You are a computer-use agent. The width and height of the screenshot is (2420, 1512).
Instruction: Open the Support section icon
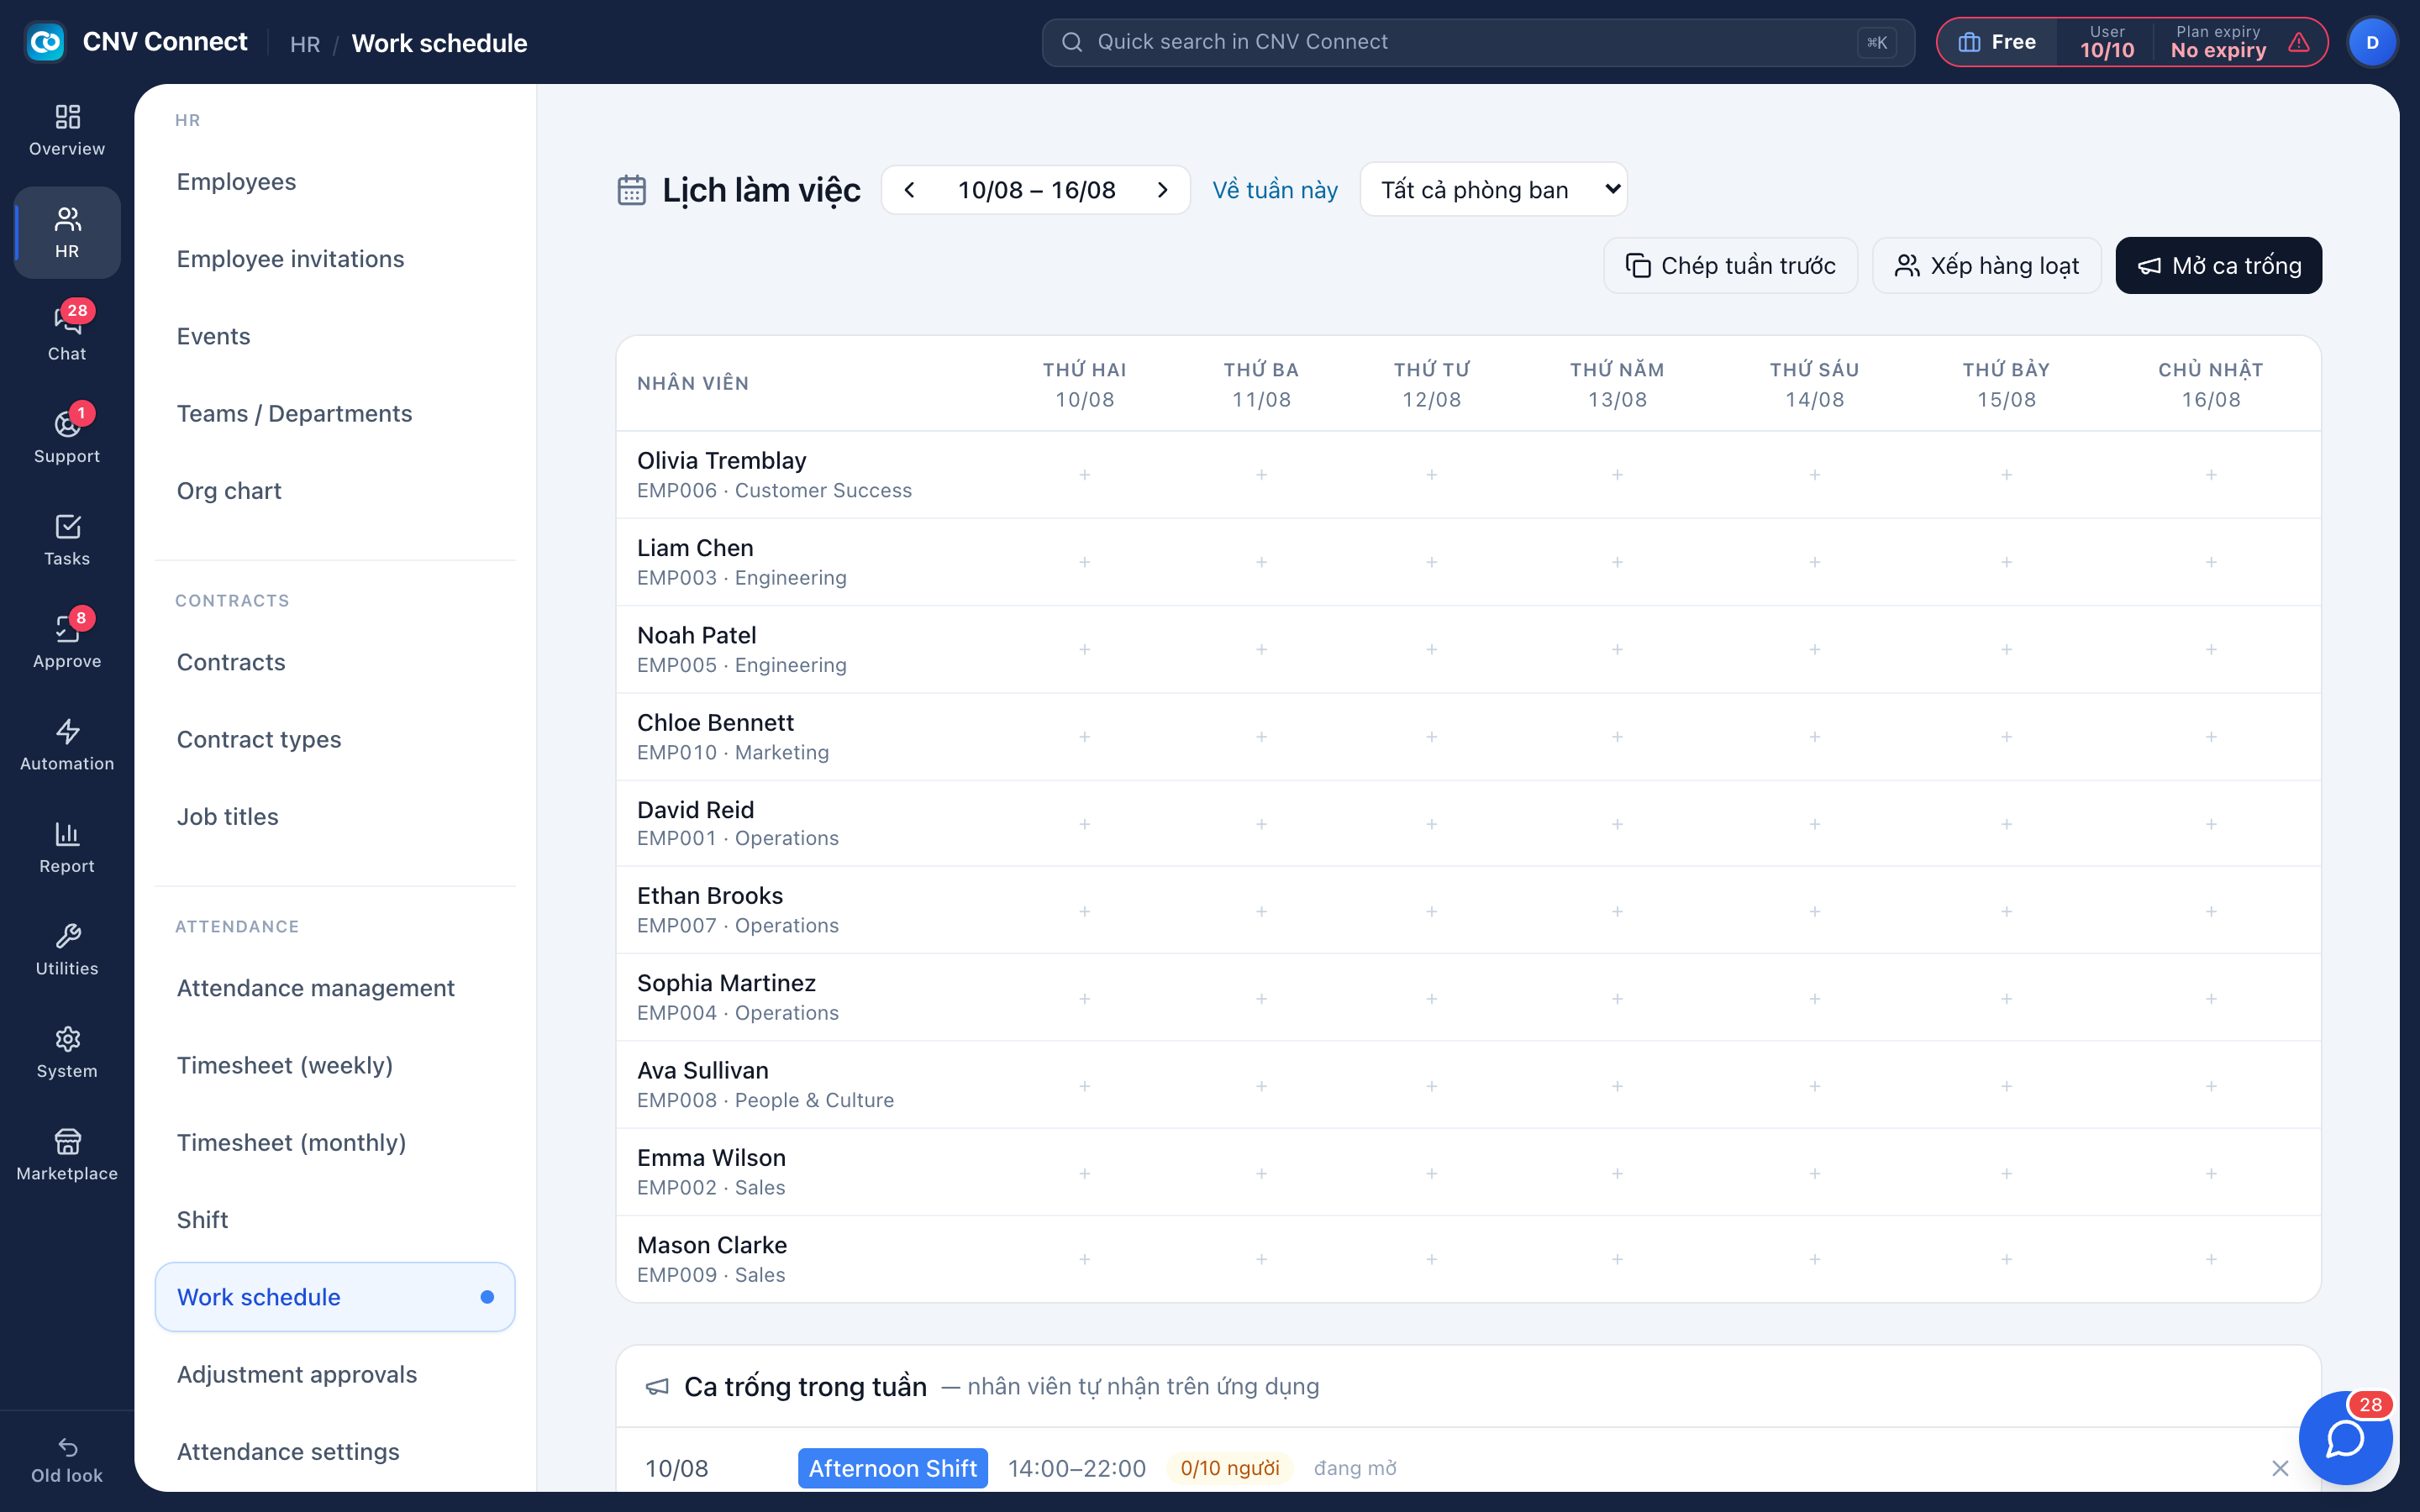pyautogui.click(x=67, y=437)
